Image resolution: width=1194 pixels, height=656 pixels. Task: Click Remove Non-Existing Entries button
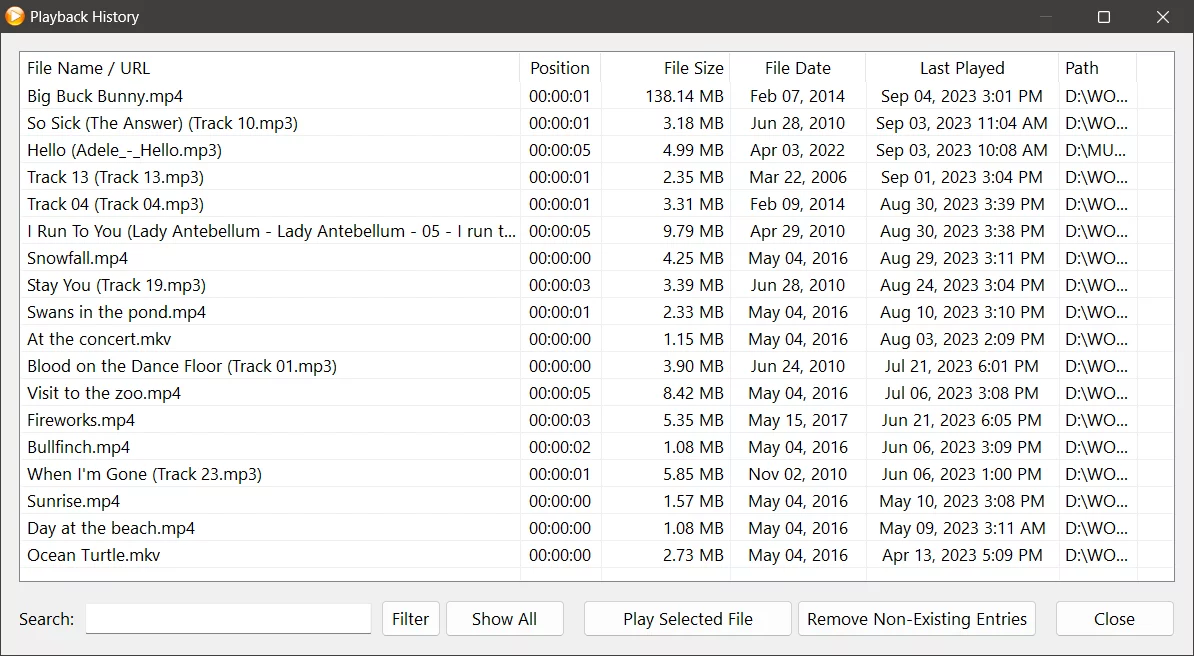917,619
